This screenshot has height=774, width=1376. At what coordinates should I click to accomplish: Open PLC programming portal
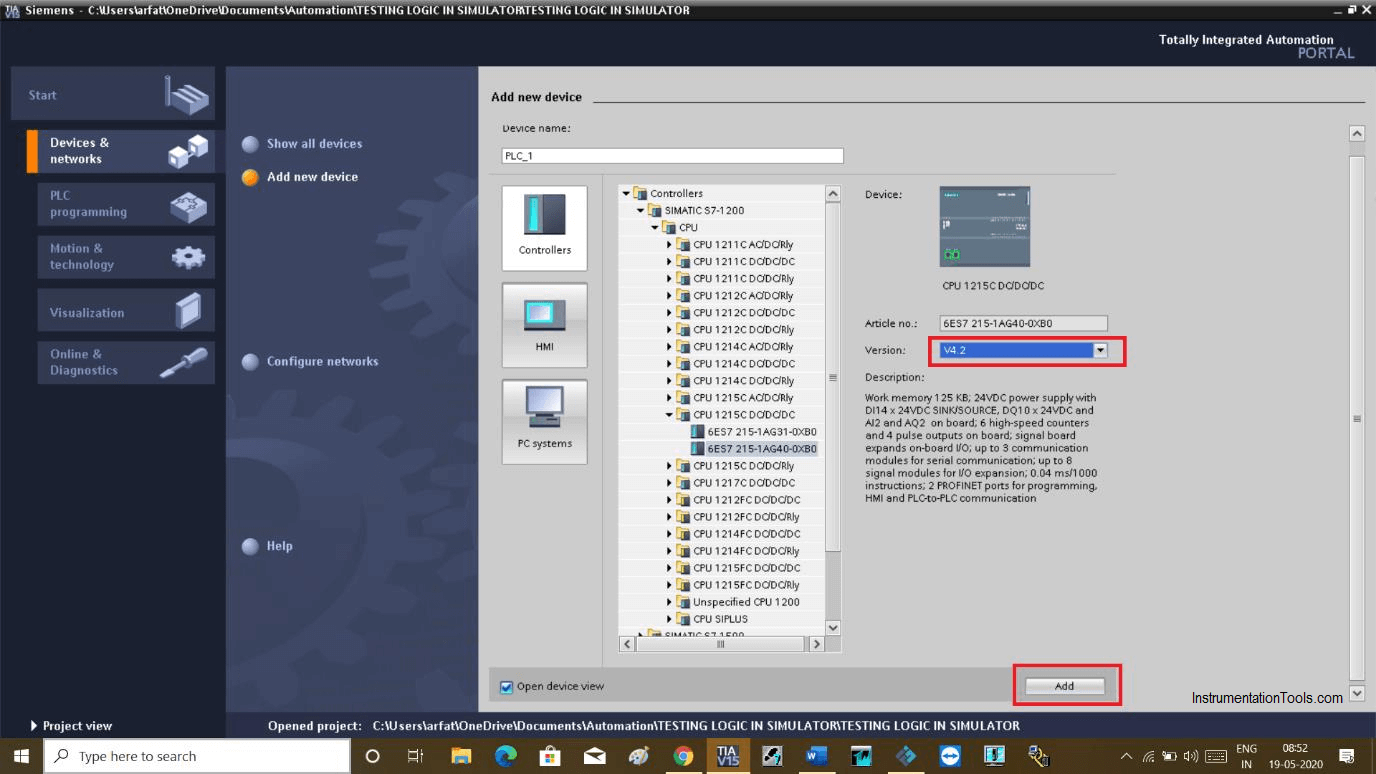click(x=126, y=204)
